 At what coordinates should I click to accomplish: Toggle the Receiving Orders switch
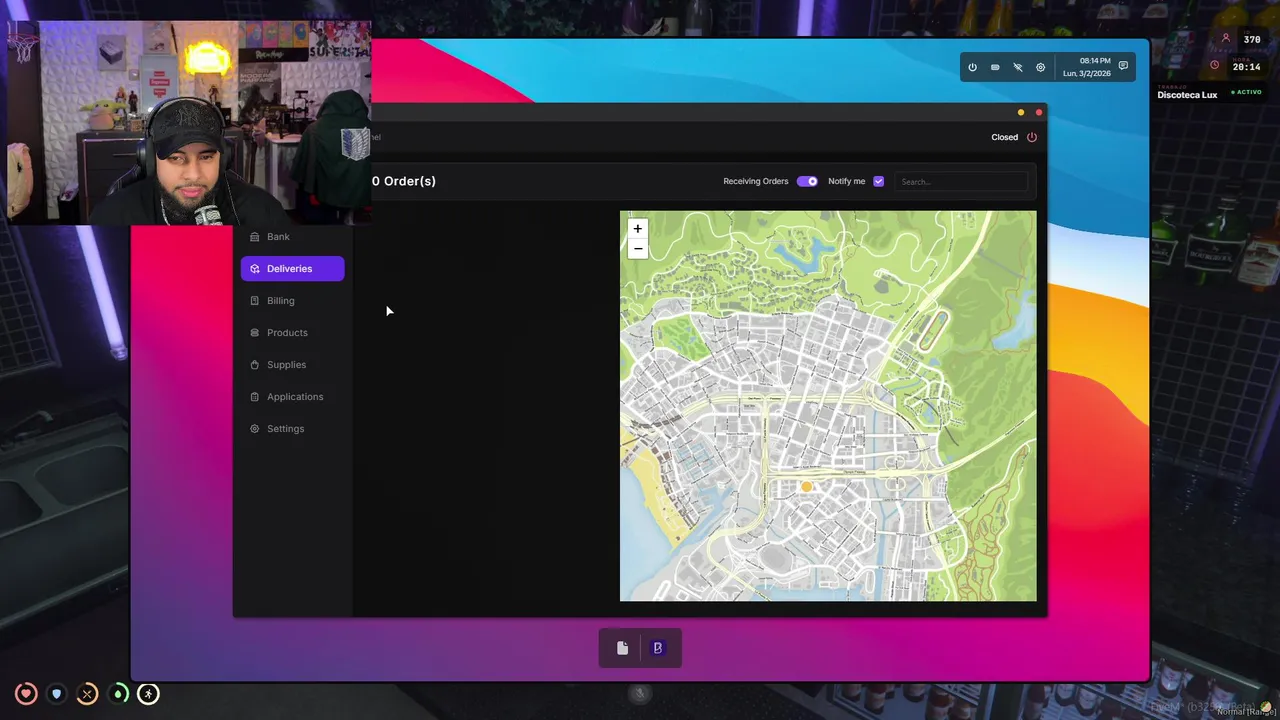(x=807, y=181)
